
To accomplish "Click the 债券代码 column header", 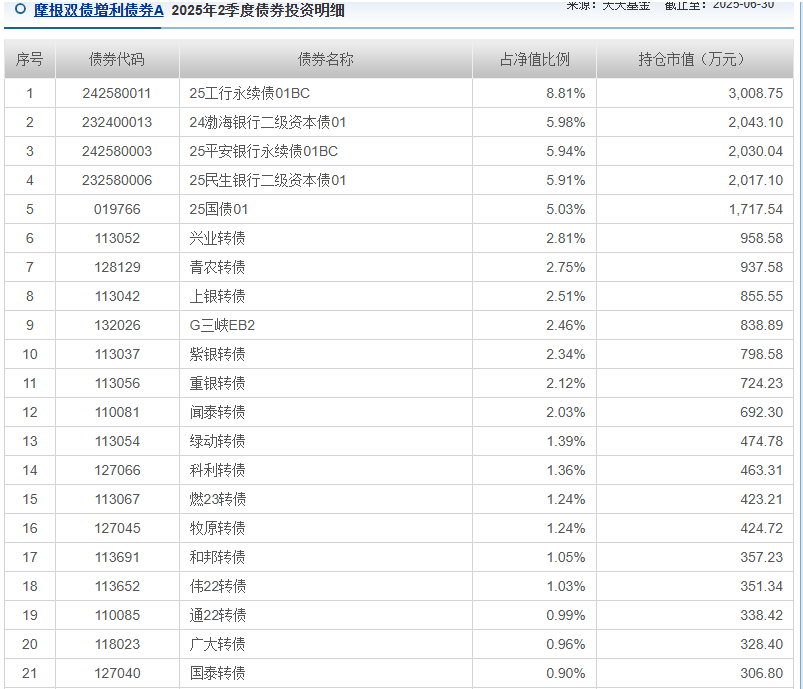I will (x=117, y=59).
